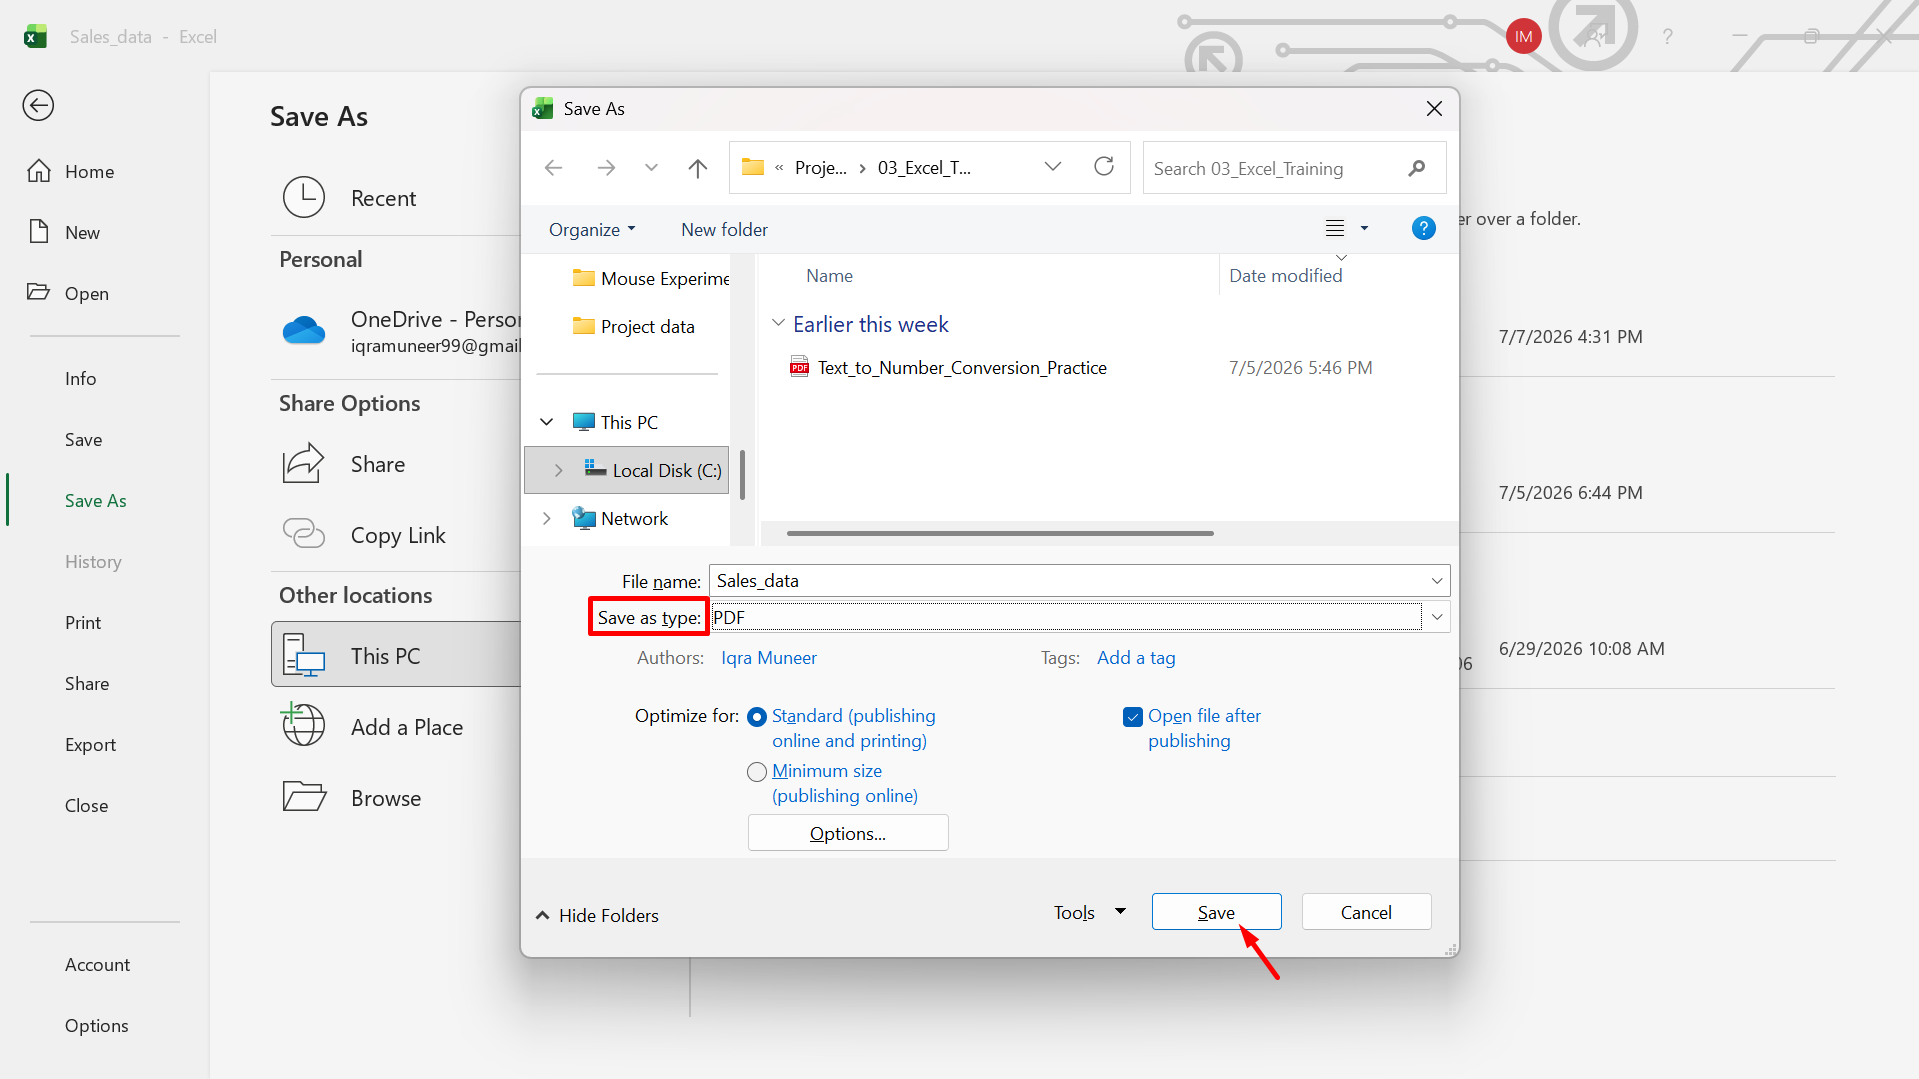Go forward in the Save As dialog

(606, 167)
